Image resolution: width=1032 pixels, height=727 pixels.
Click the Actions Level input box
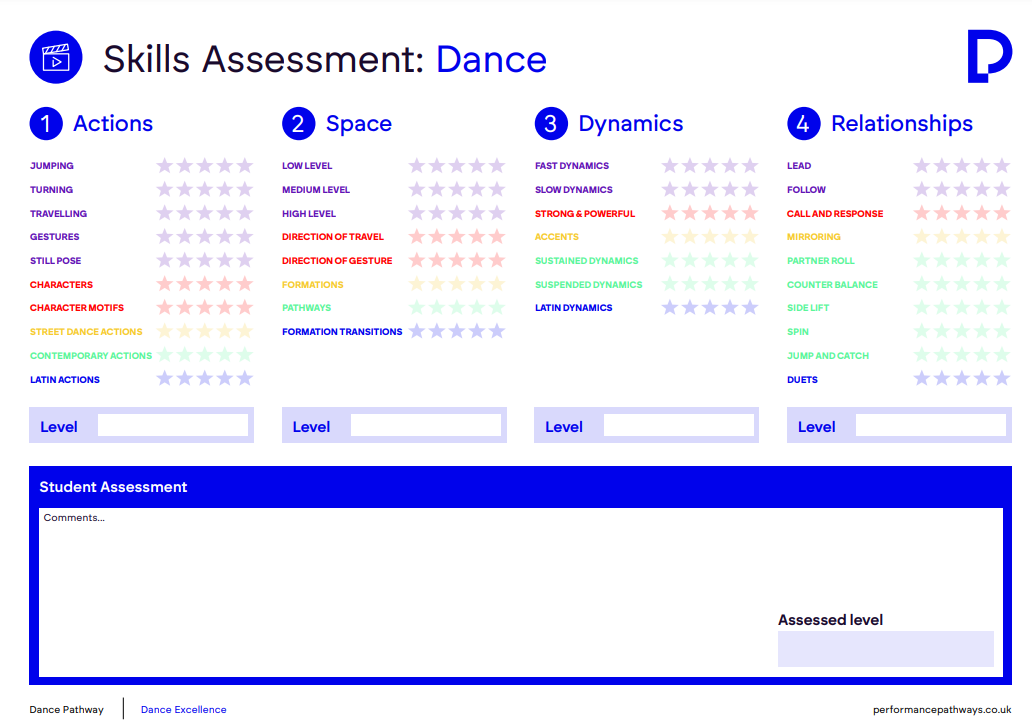coord(173,425)
